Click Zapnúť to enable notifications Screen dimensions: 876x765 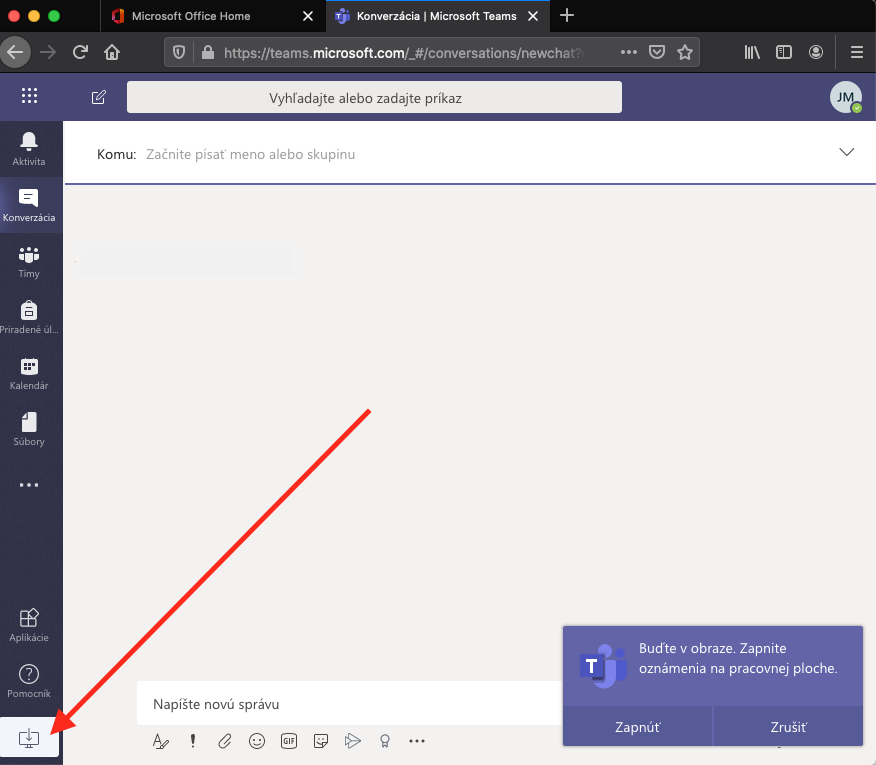(637, 727)
